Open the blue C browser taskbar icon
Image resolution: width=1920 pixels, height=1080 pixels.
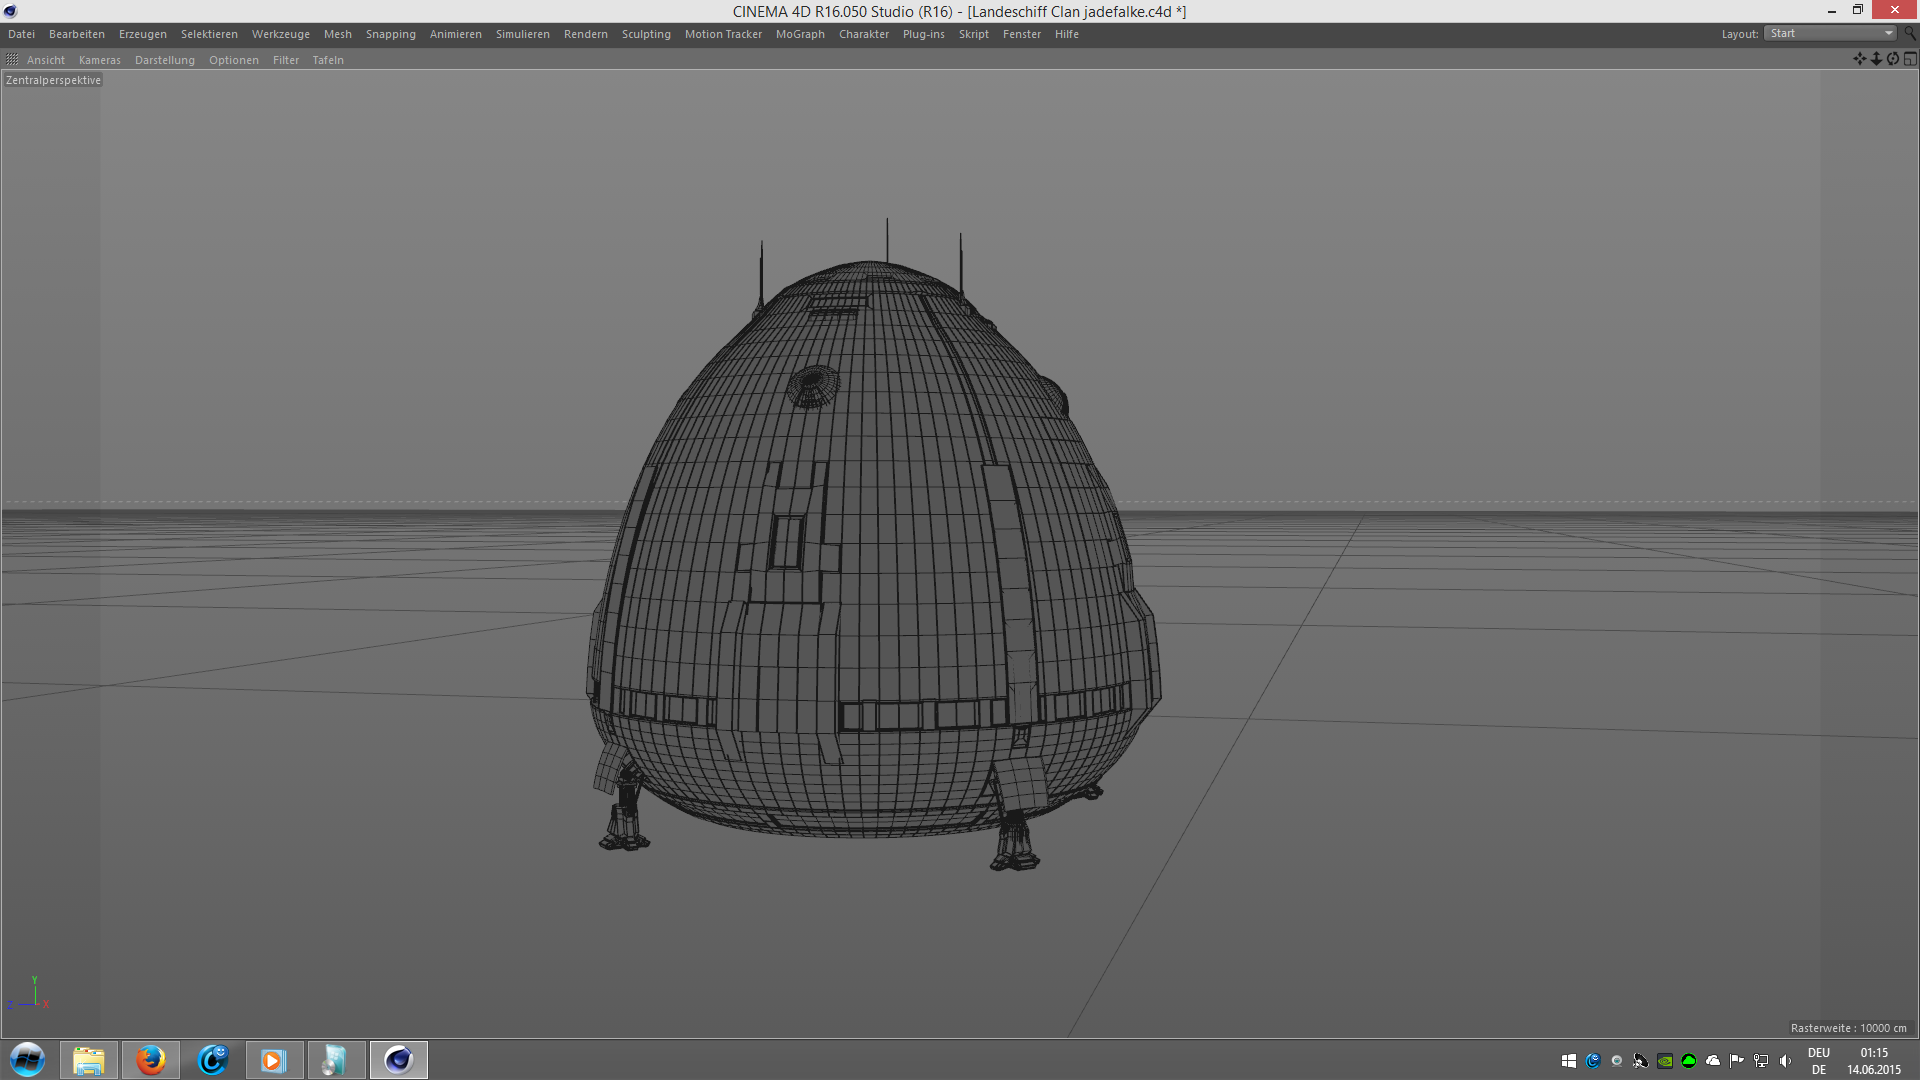pos(213,1060)
